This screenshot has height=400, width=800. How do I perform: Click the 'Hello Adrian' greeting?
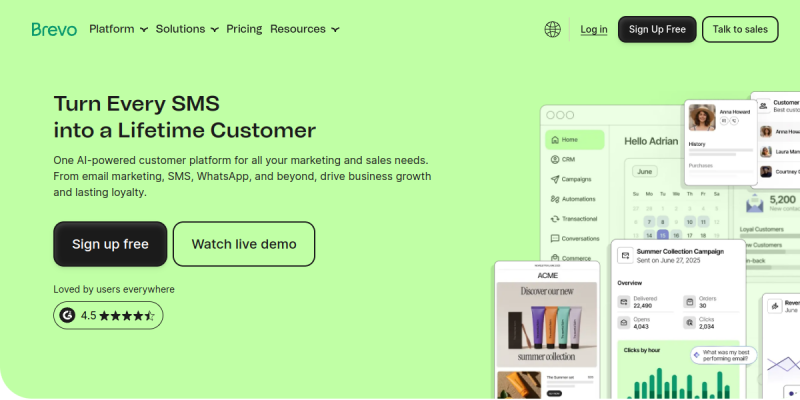coord(651,141)
